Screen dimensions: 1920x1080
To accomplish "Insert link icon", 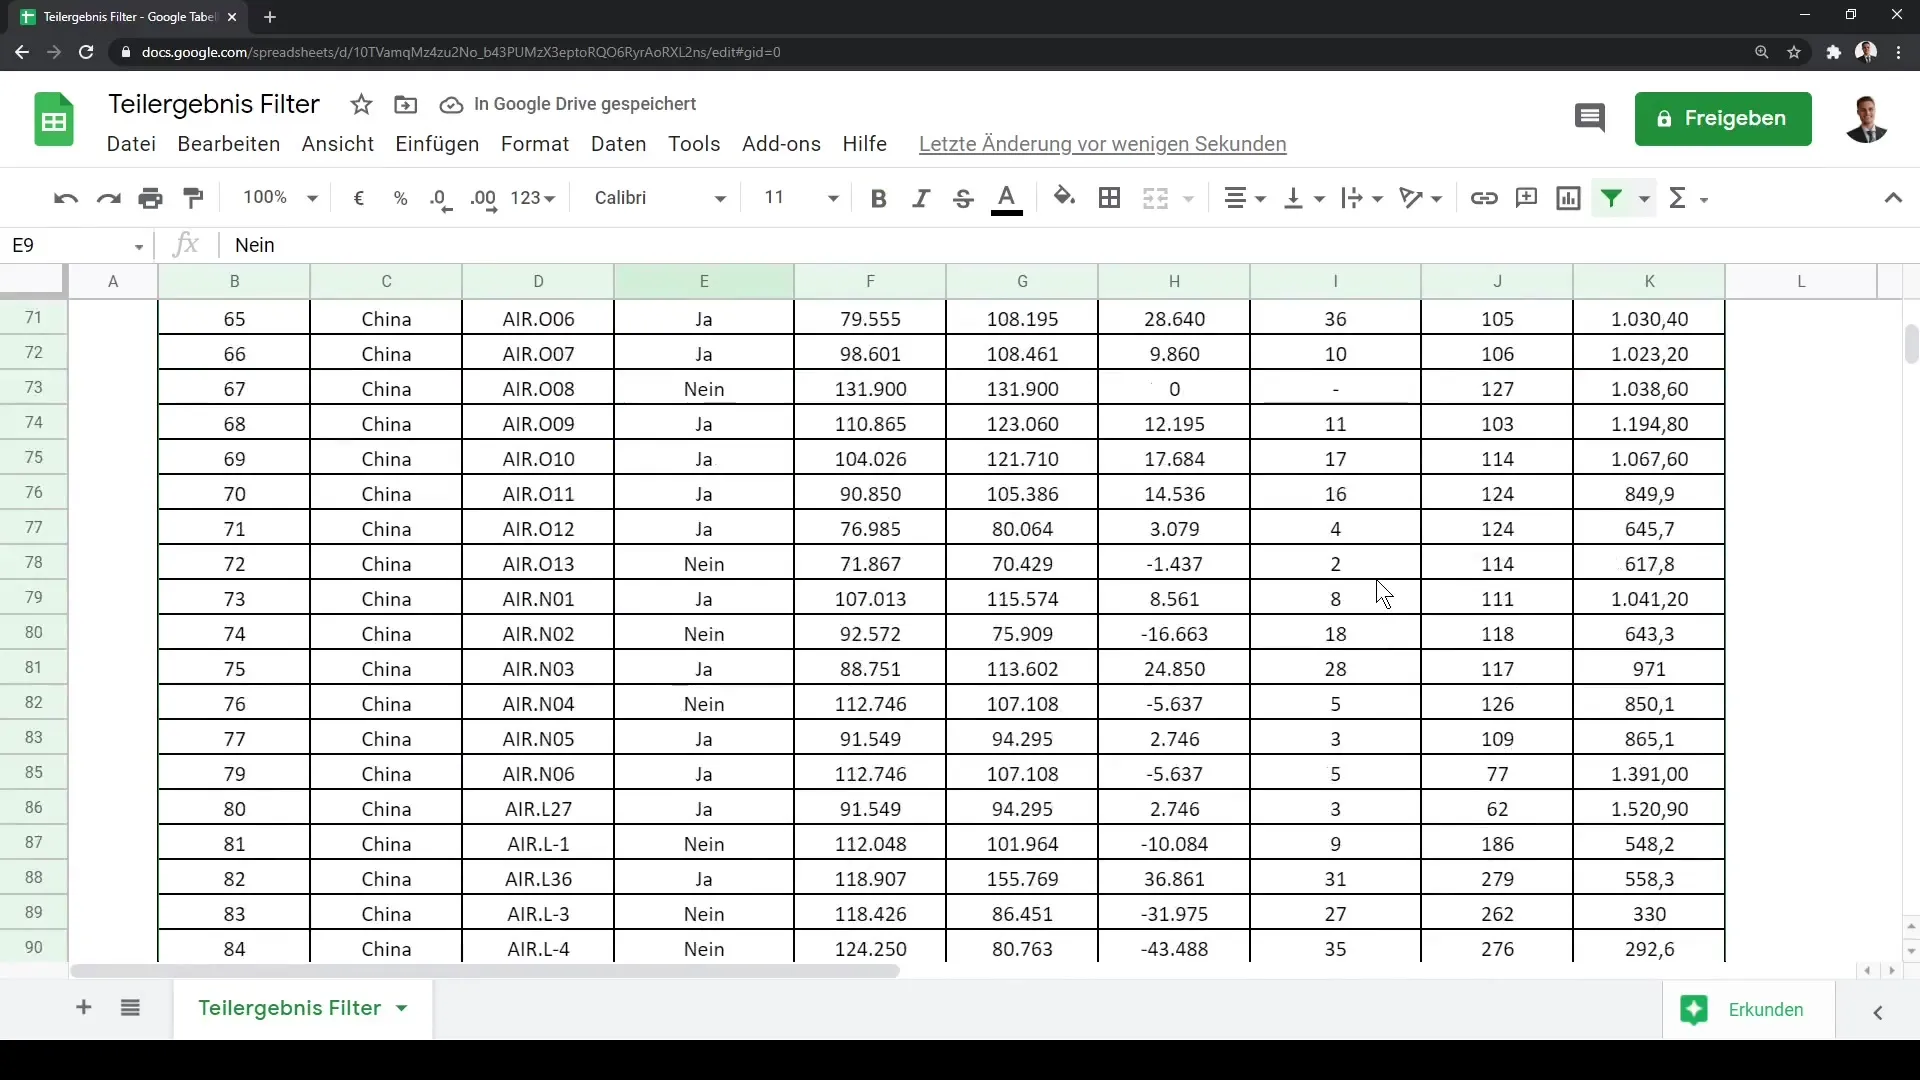I will point(1484,198).
